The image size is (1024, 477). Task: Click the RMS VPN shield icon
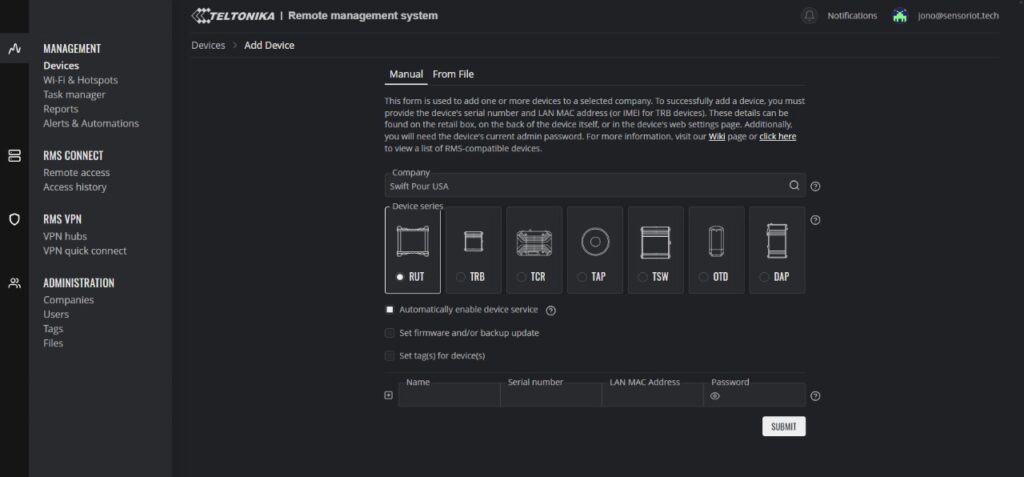click(x=14, y=219)
